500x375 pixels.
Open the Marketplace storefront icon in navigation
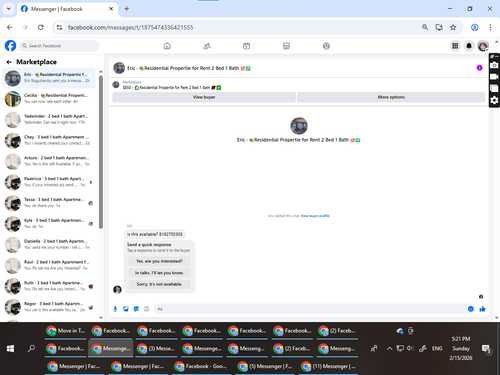tap(286, 46)
